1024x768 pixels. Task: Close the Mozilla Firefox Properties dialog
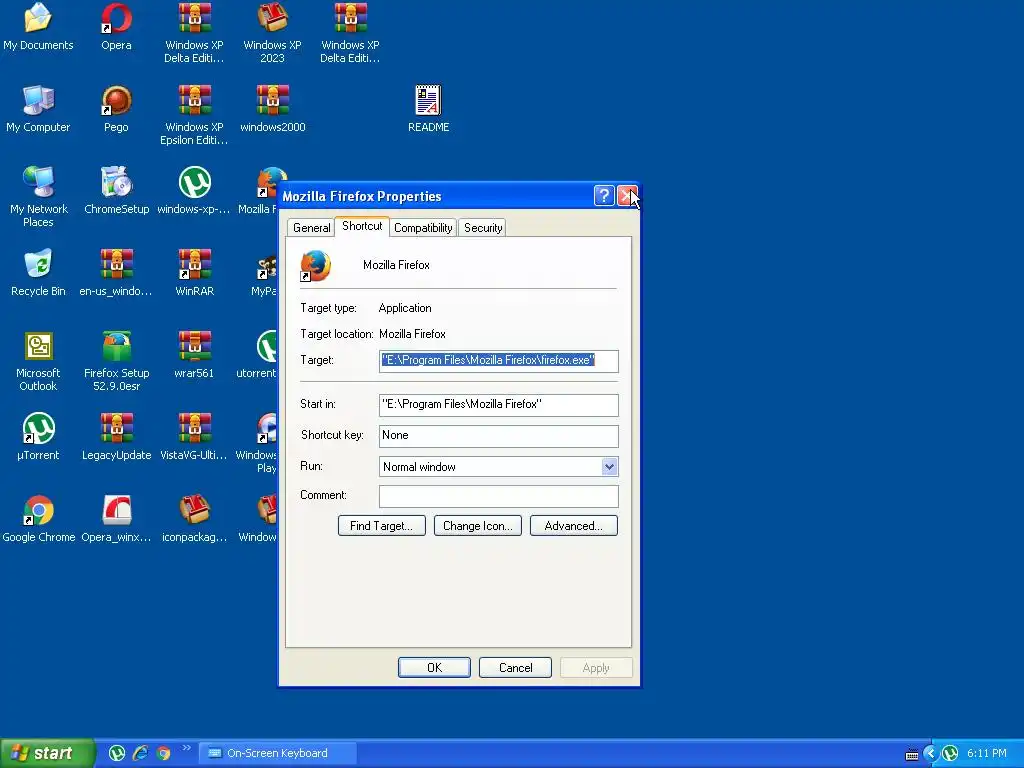628,195
